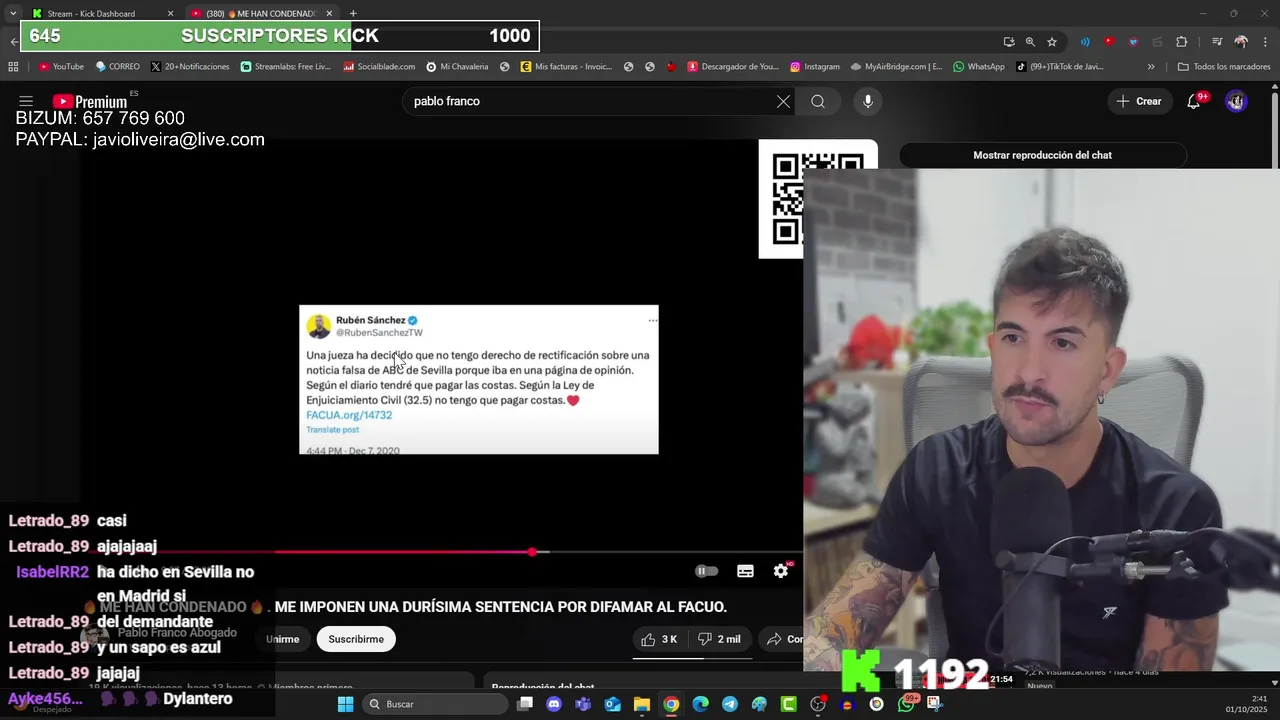The image size is (1280, 720).
Task: Toggle subtitles on the video player
Action: click(745, 571)
